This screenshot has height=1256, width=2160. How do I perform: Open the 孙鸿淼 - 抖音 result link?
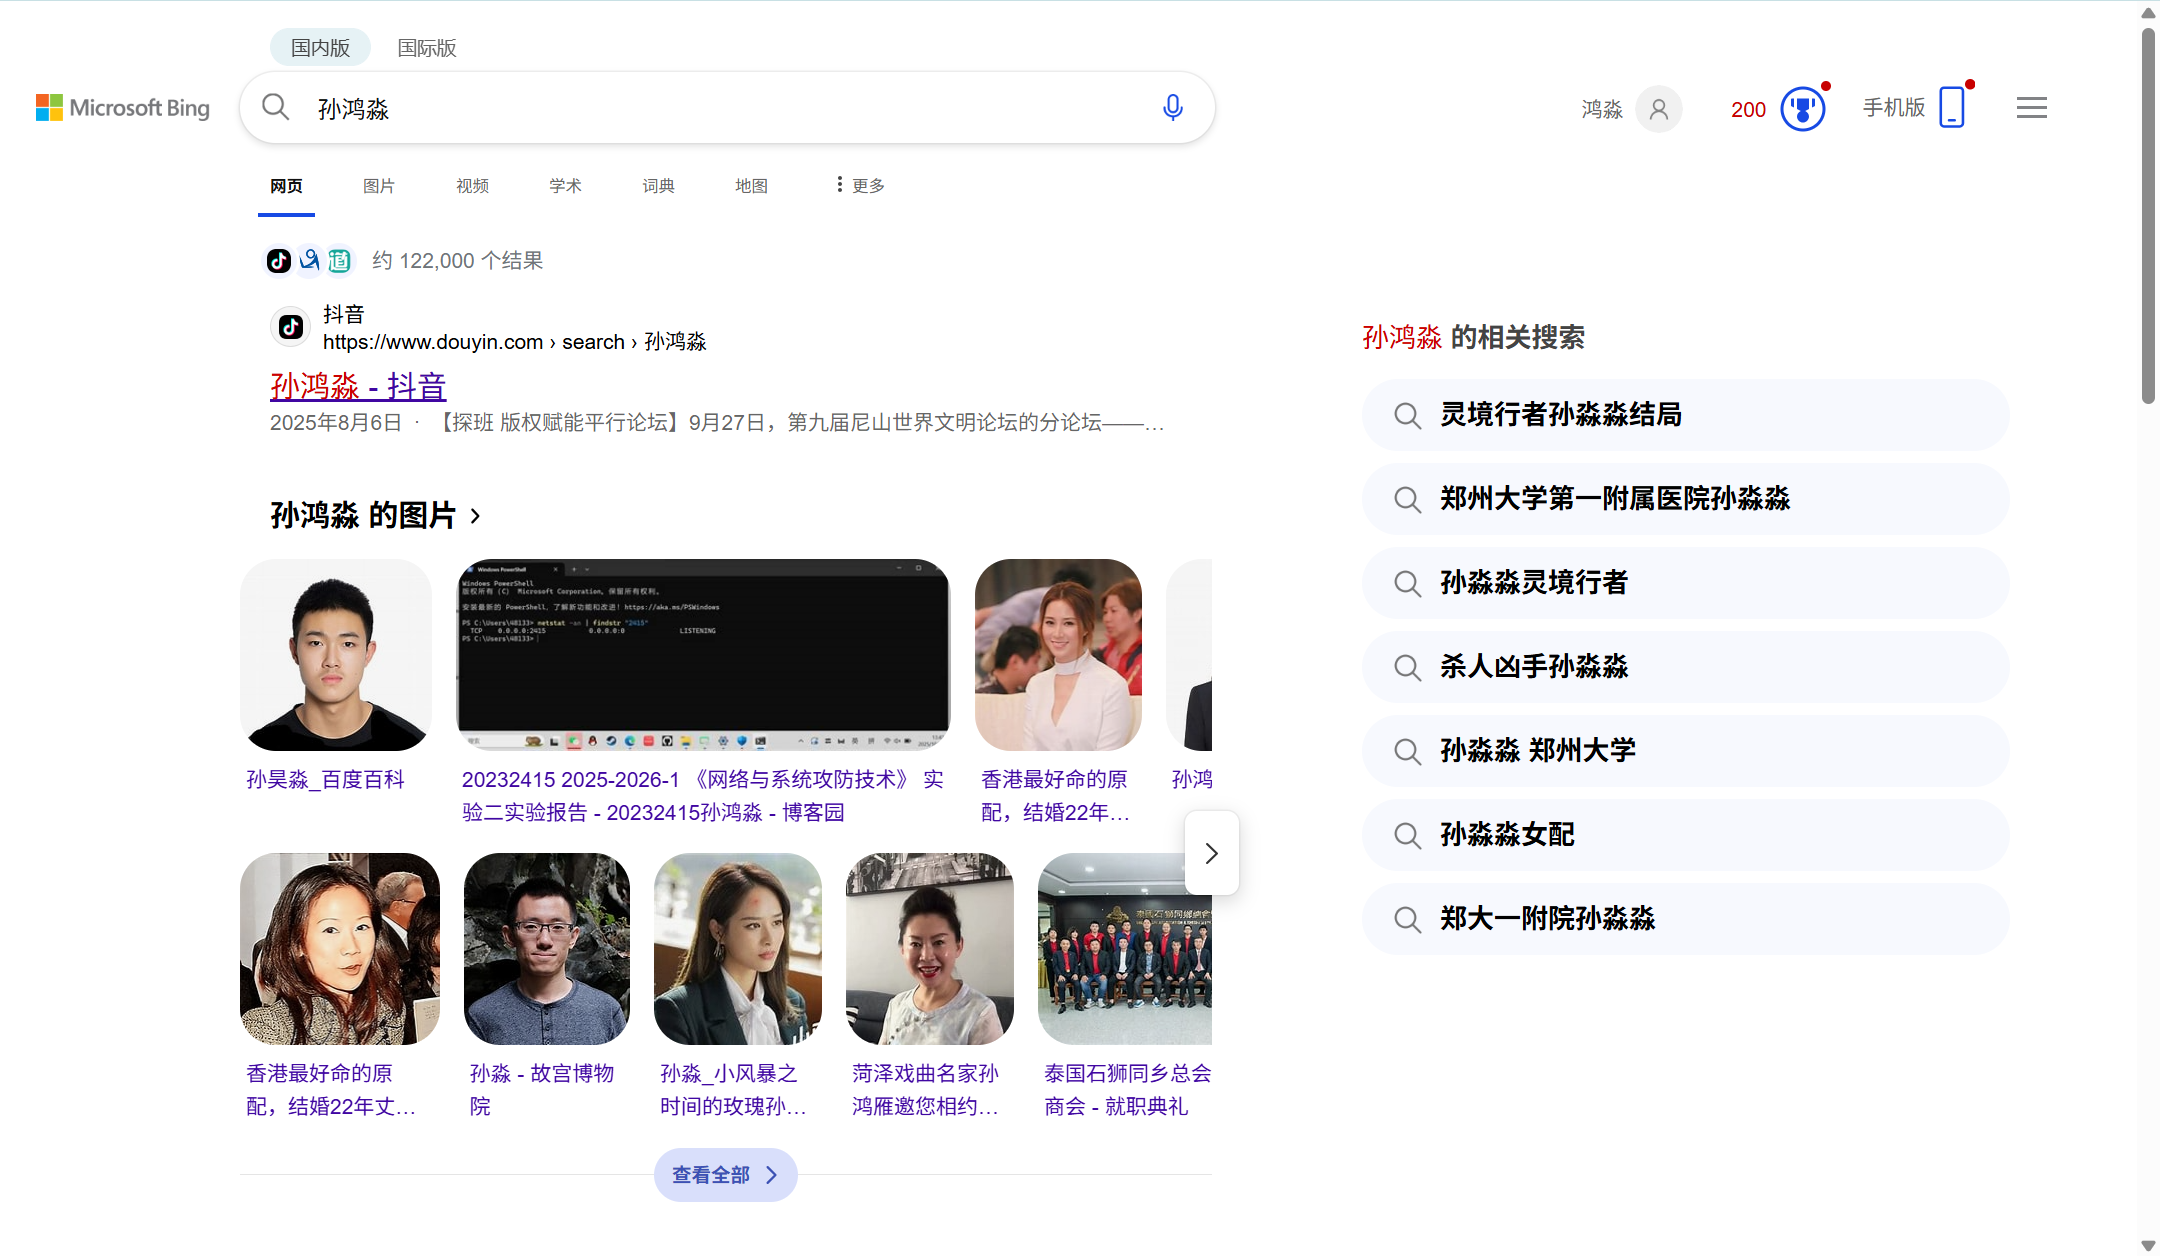tap(358, 386)
